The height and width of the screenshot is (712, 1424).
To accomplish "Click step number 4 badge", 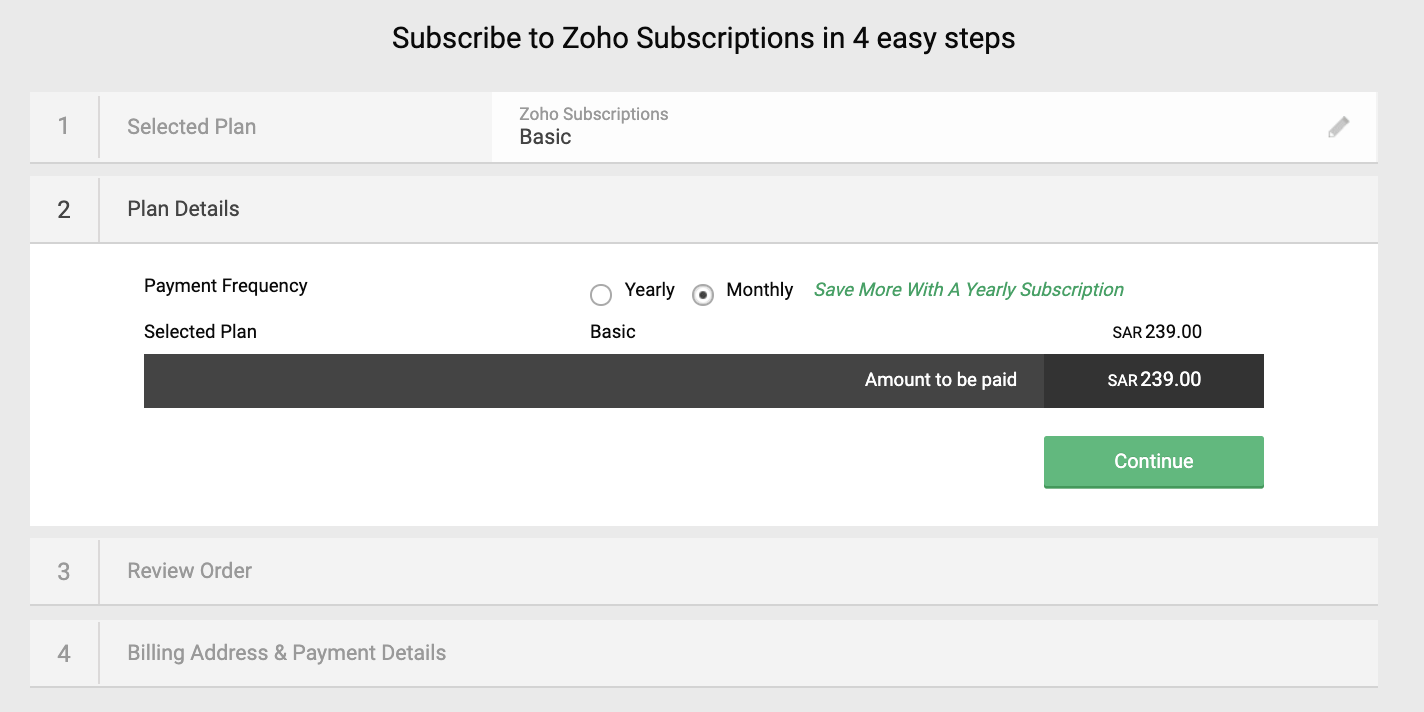I will 64,653.
